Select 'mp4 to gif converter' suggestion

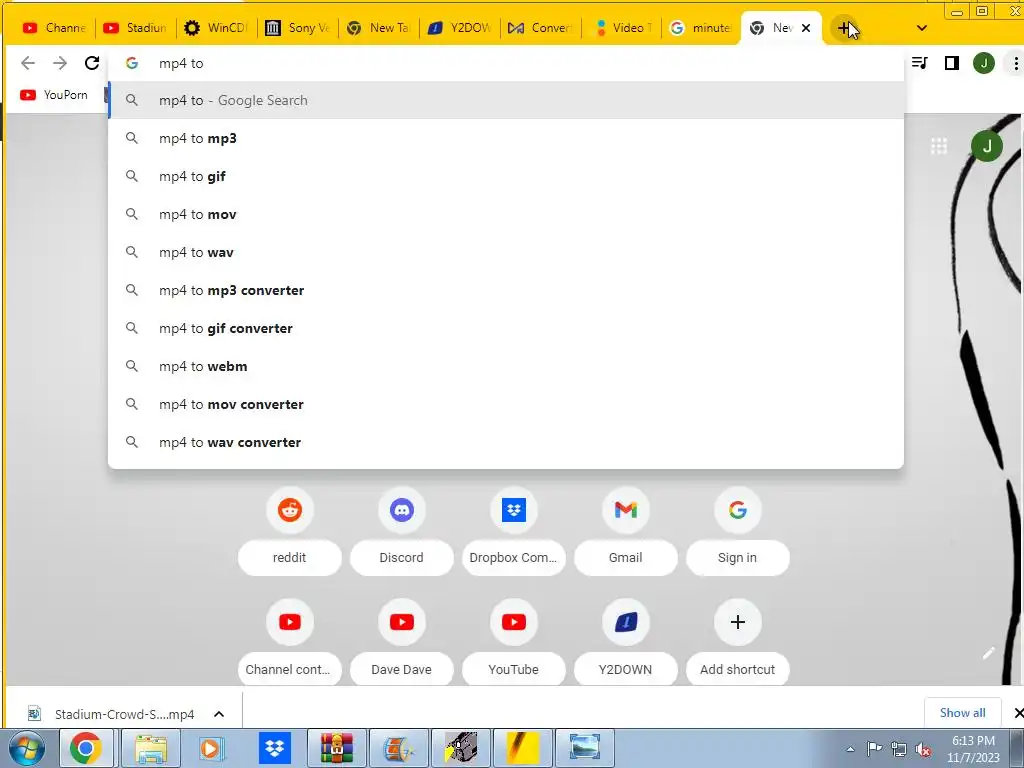coord(506,328)
